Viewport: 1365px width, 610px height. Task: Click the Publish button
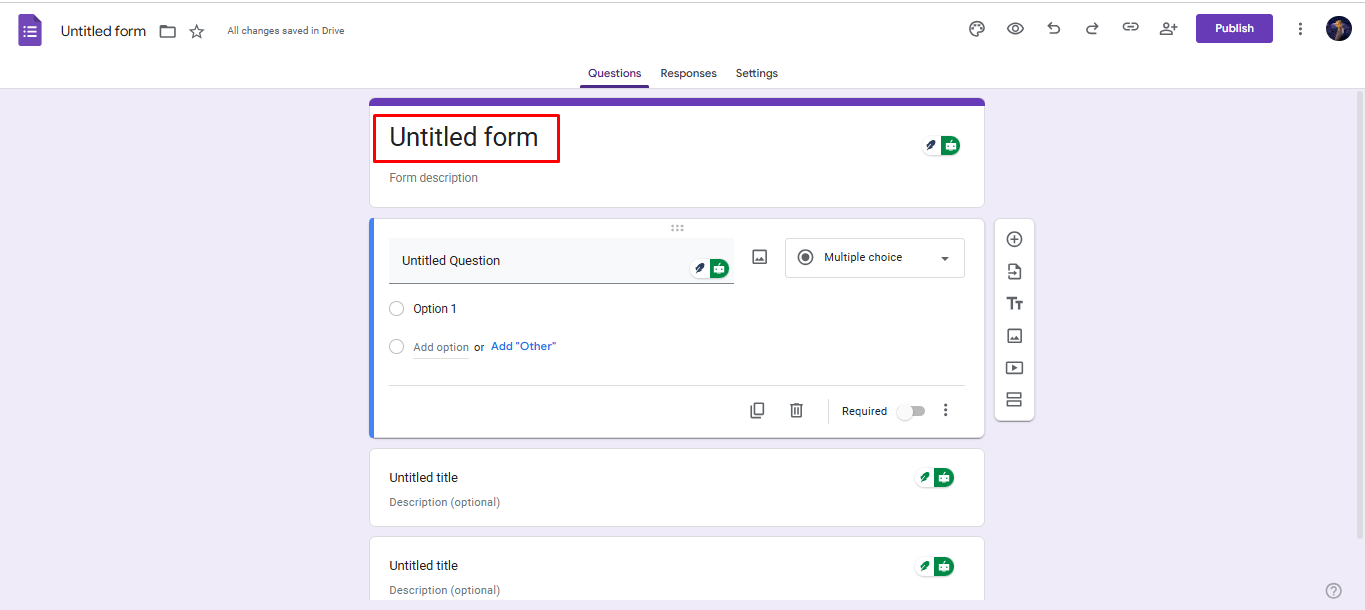click(1234, 28)
